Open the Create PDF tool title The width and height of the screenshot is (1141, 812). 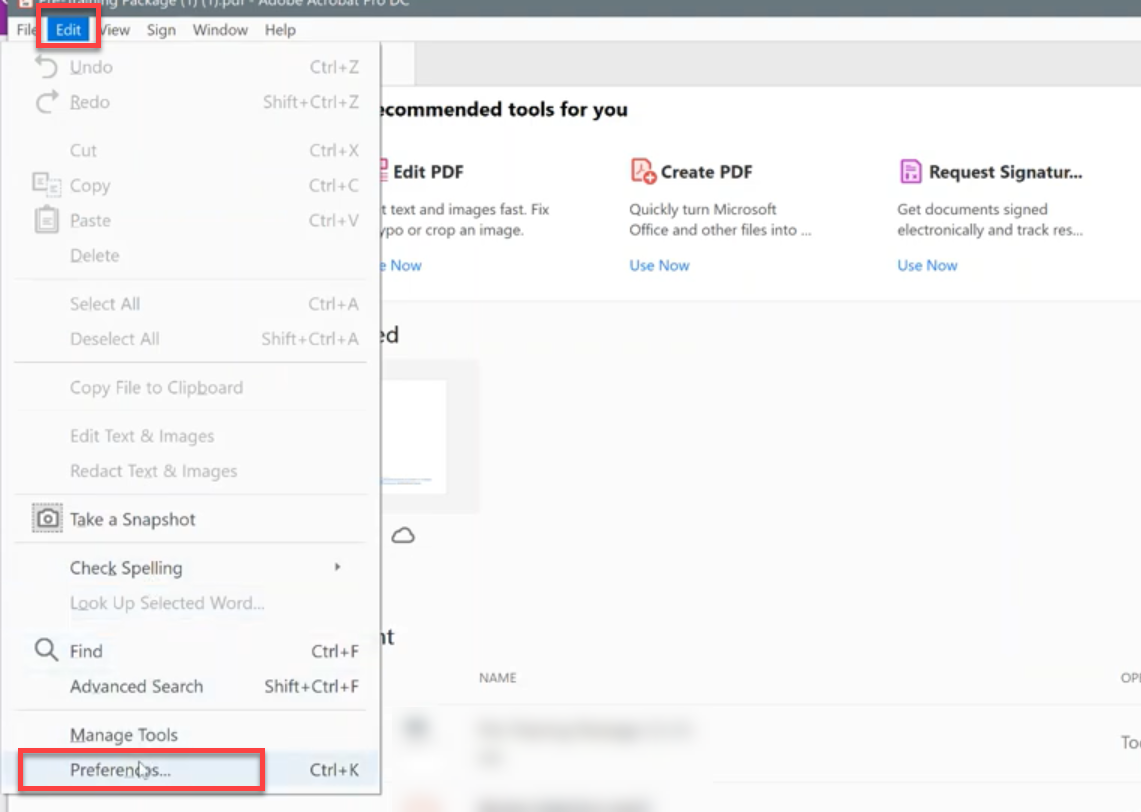[x=706, y=172]
